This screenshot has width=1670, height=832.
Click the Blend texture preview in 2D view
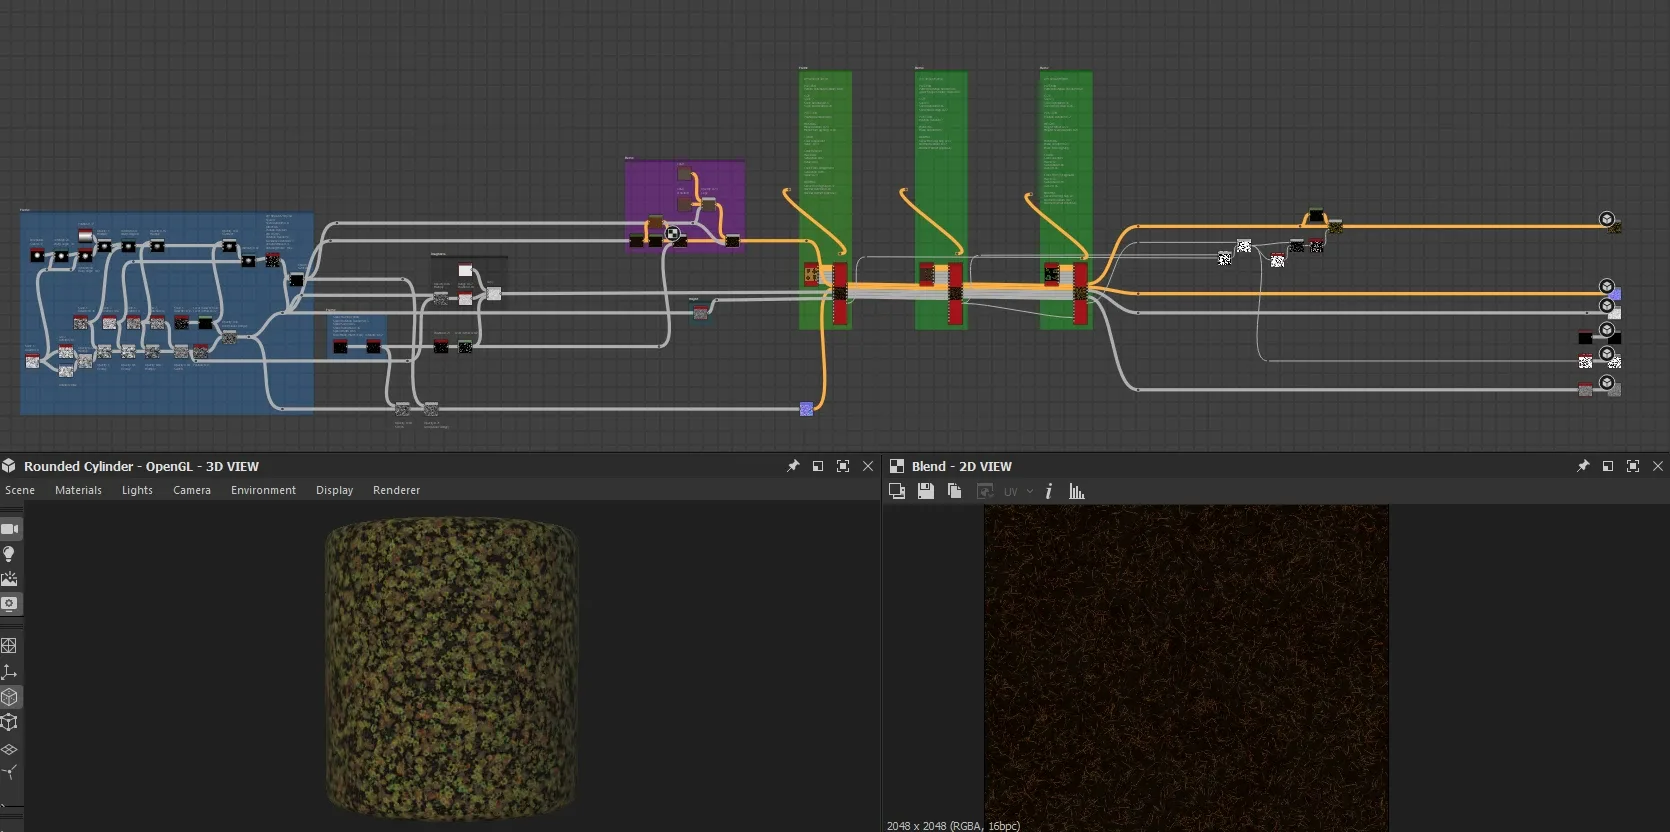coord(1186,668)
